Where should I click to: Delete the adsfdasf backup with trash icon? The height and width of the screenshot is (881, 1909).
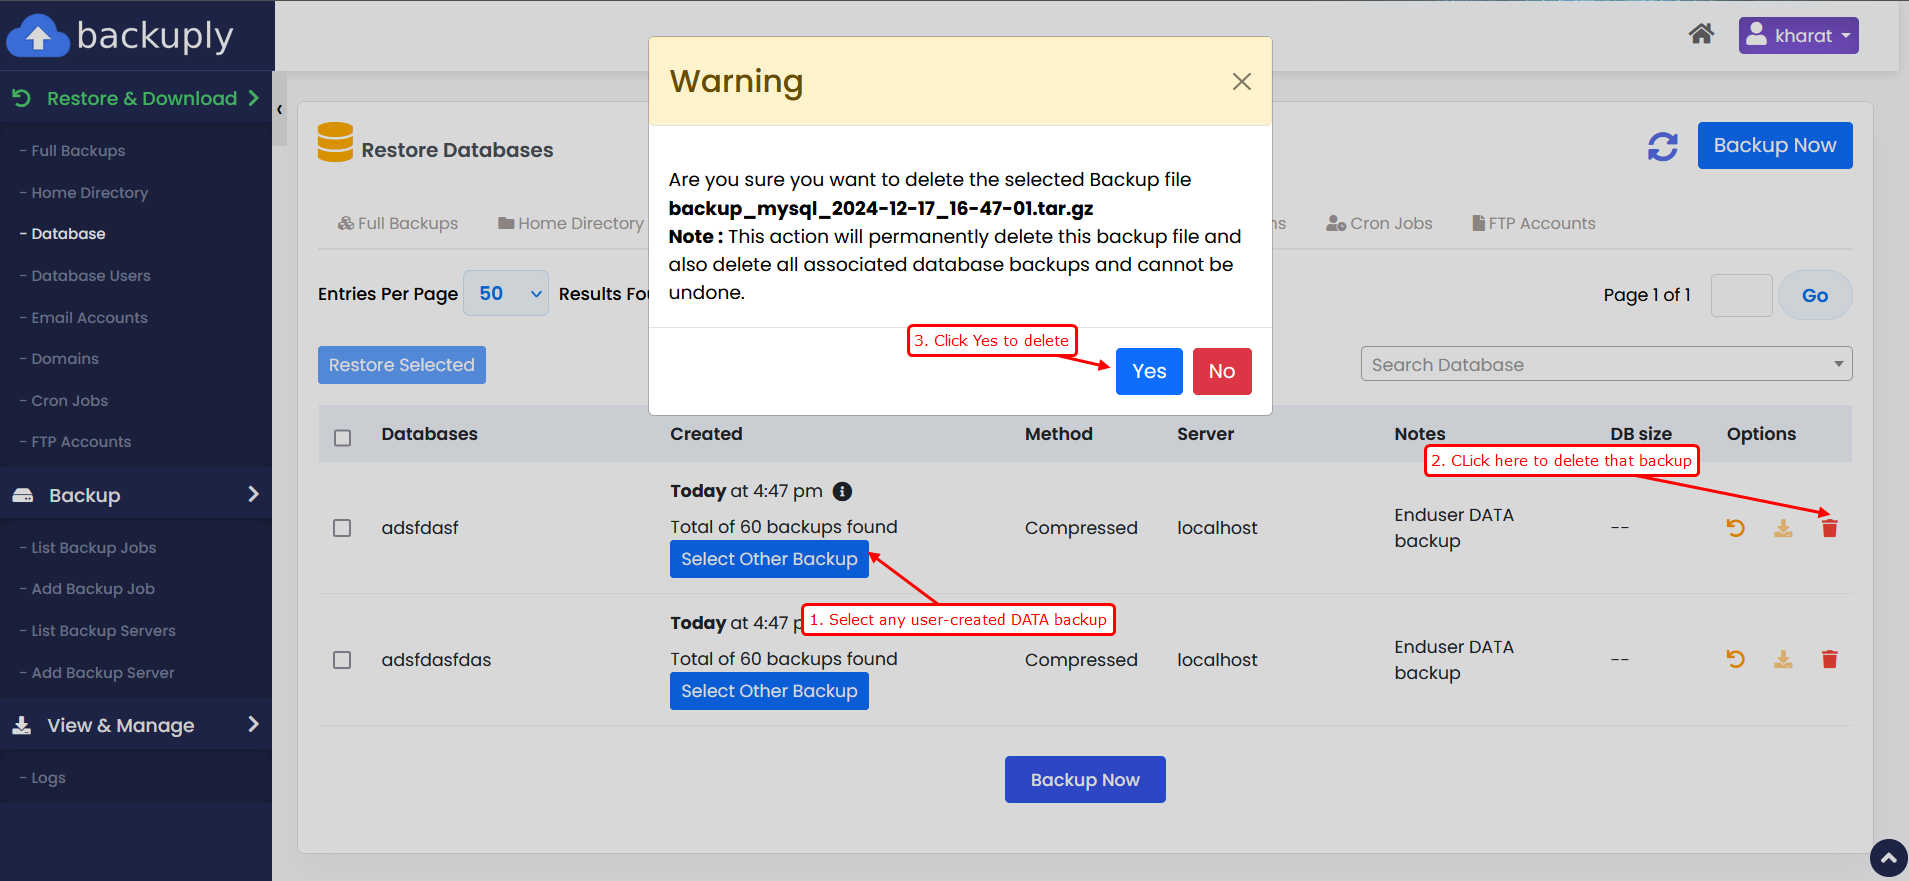click(x=1829, y=528)
